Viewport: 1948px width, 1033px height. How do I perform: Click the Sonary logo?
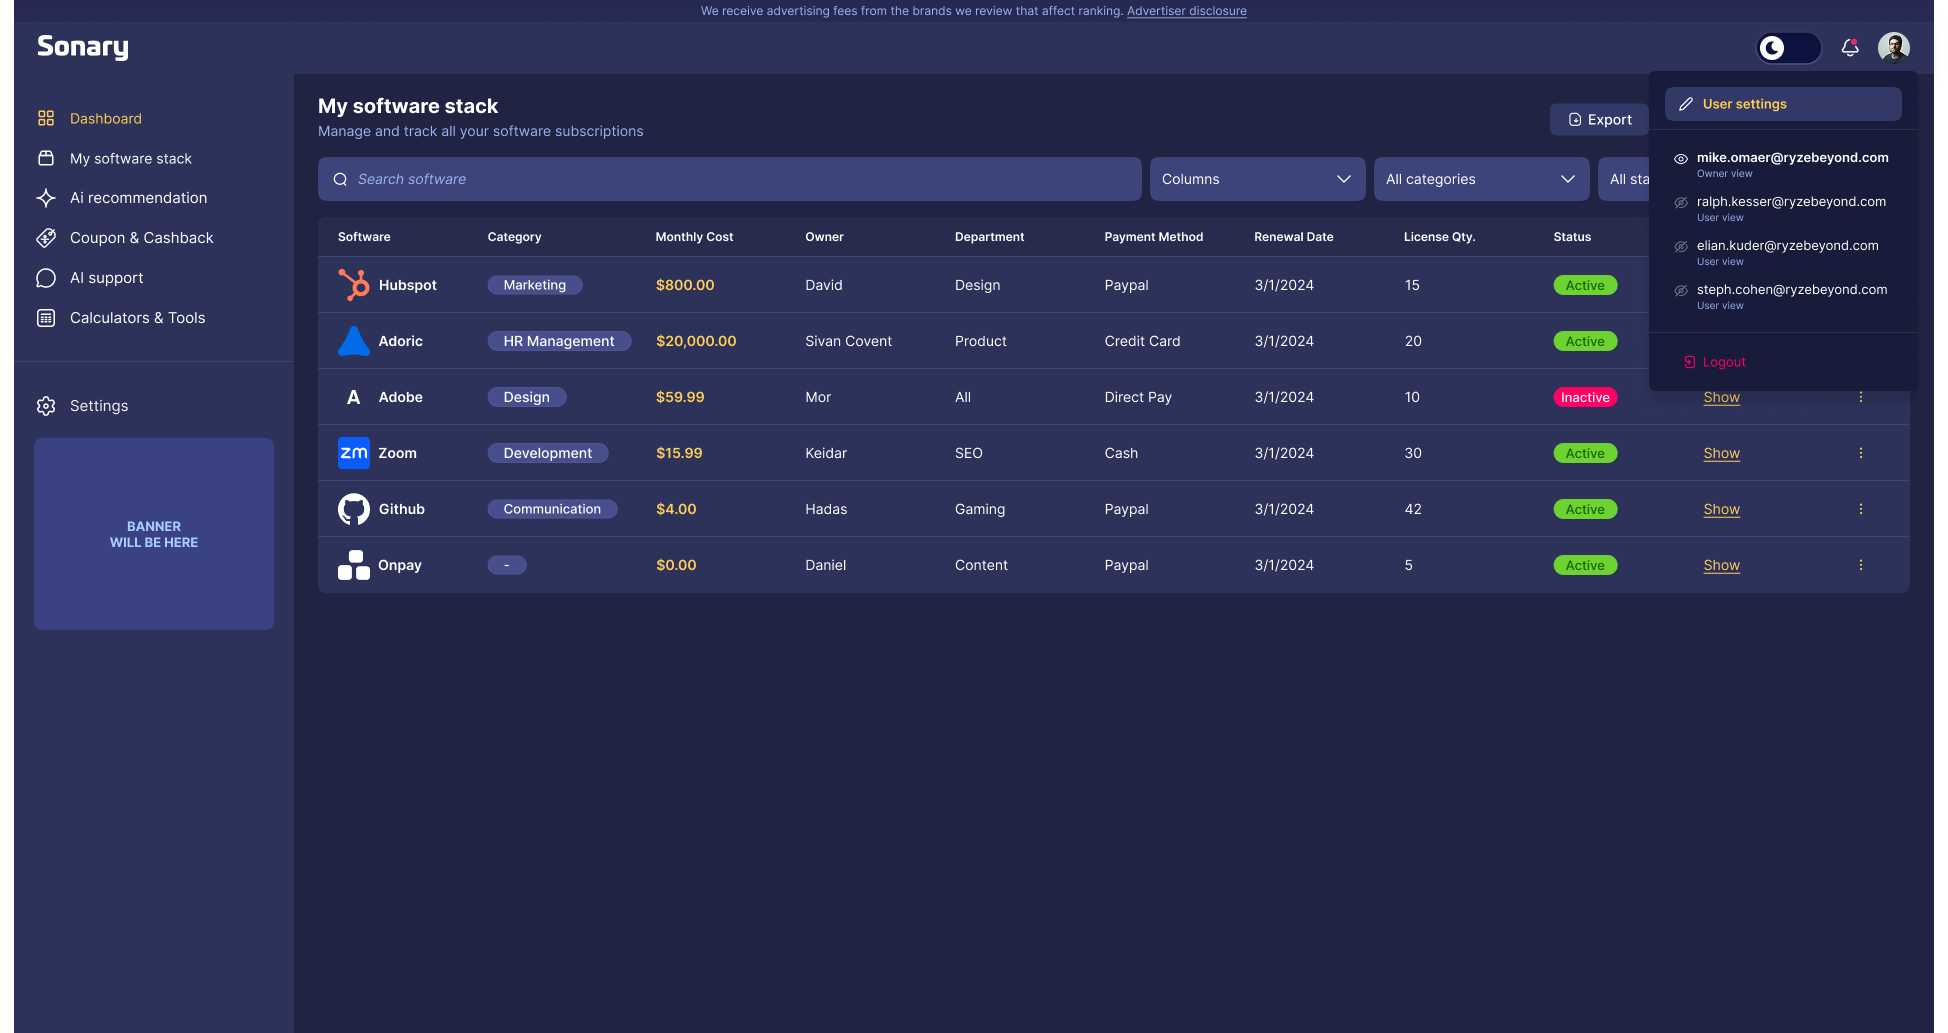coord(83,47)
